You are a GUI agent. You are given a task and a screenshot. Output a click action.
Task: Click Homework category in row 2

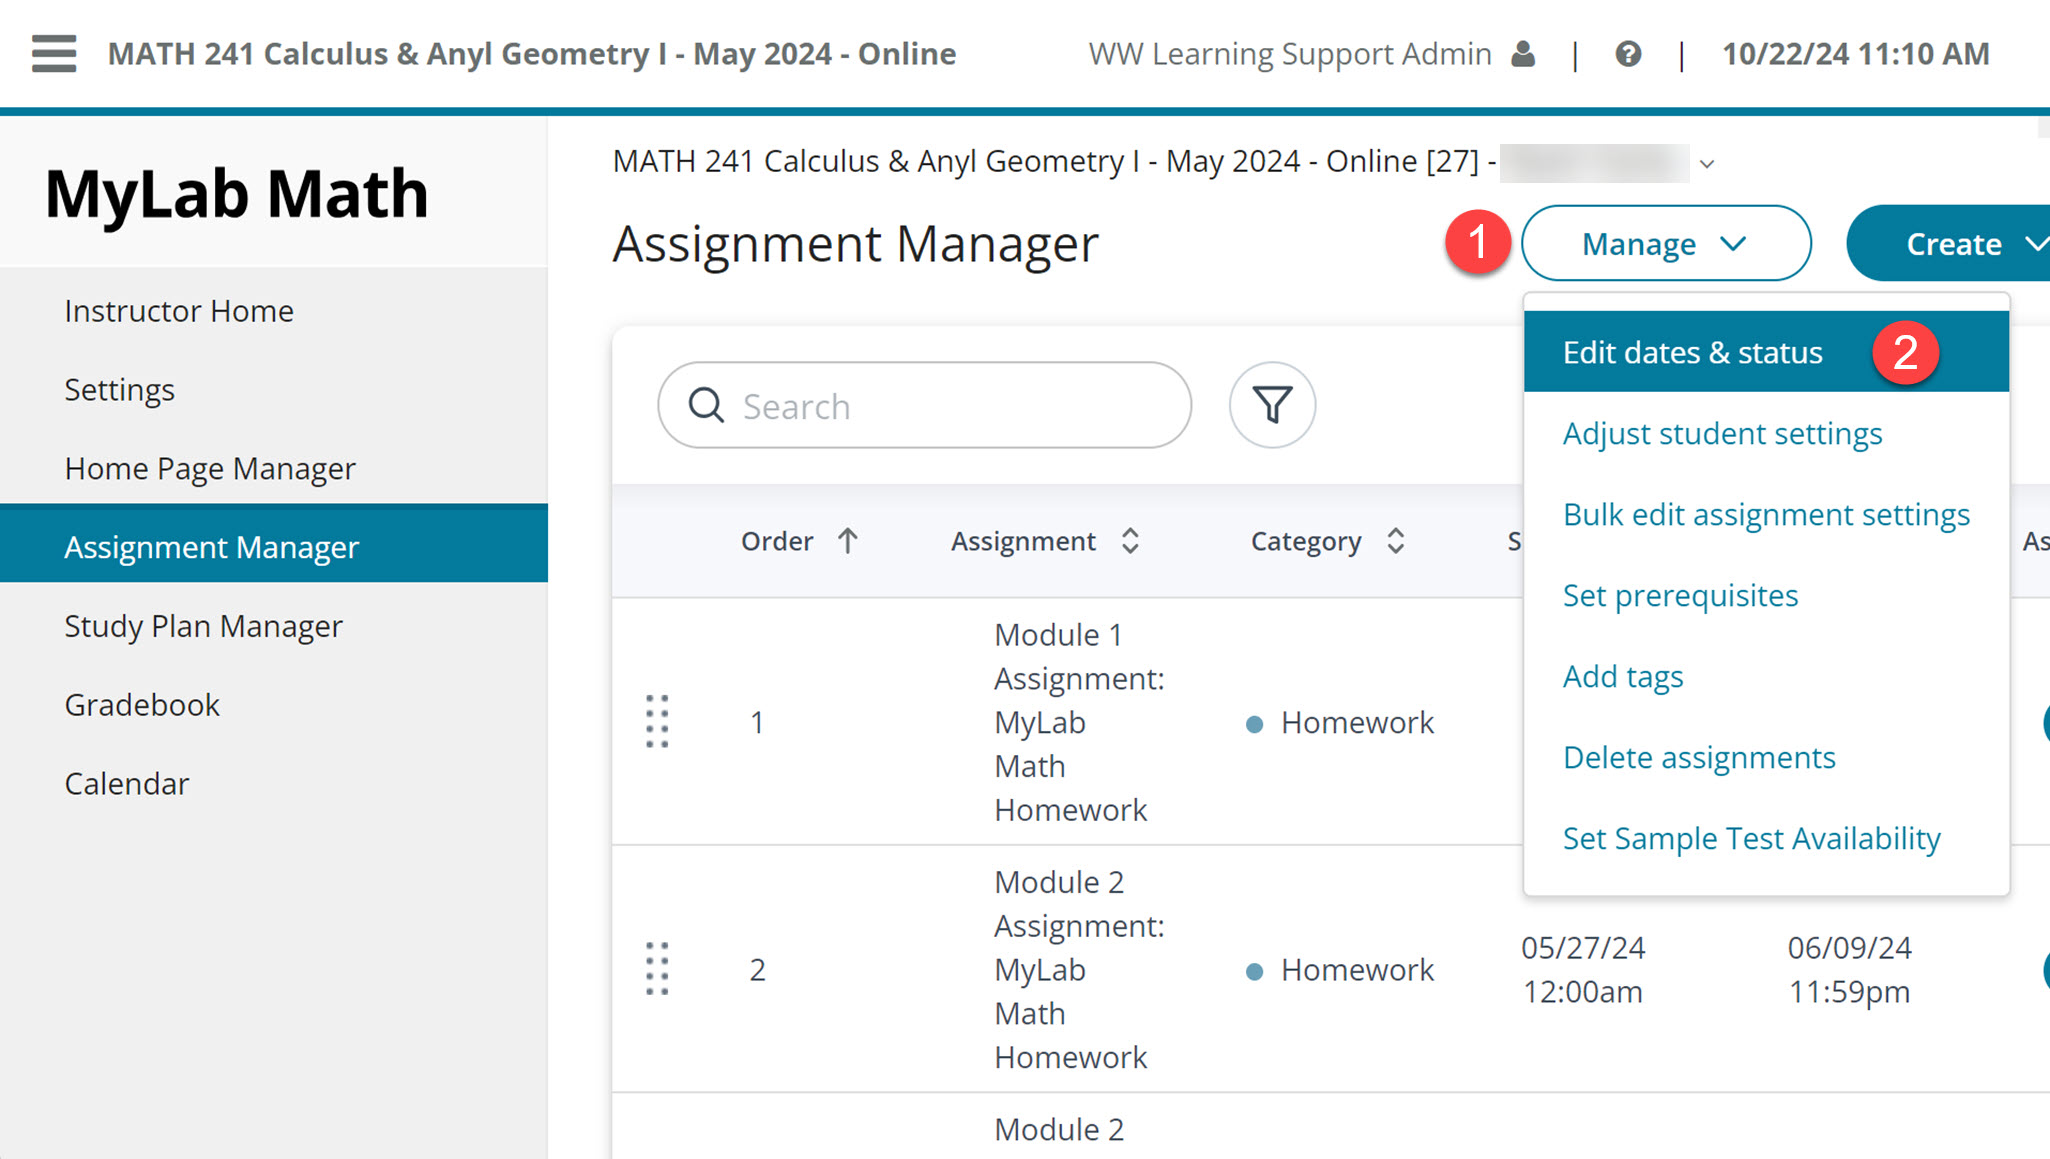tap(1357, 969)
